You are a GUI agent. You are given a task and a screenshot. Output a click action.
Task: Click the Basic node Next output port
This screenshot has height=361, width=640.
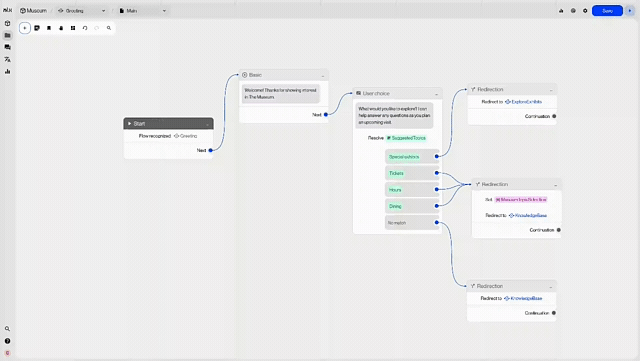326,115
